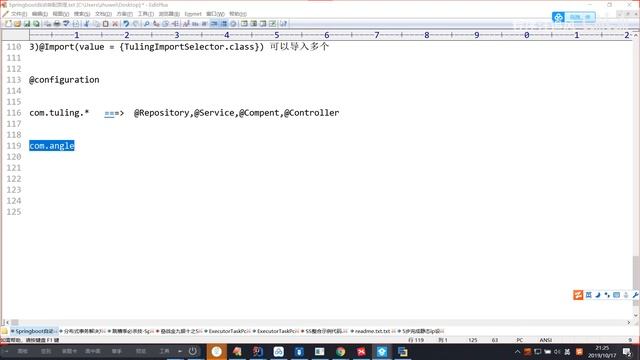Toggle the line number toolbar button
This screenshot has height=360, width=640.
(x=224, y=24)
